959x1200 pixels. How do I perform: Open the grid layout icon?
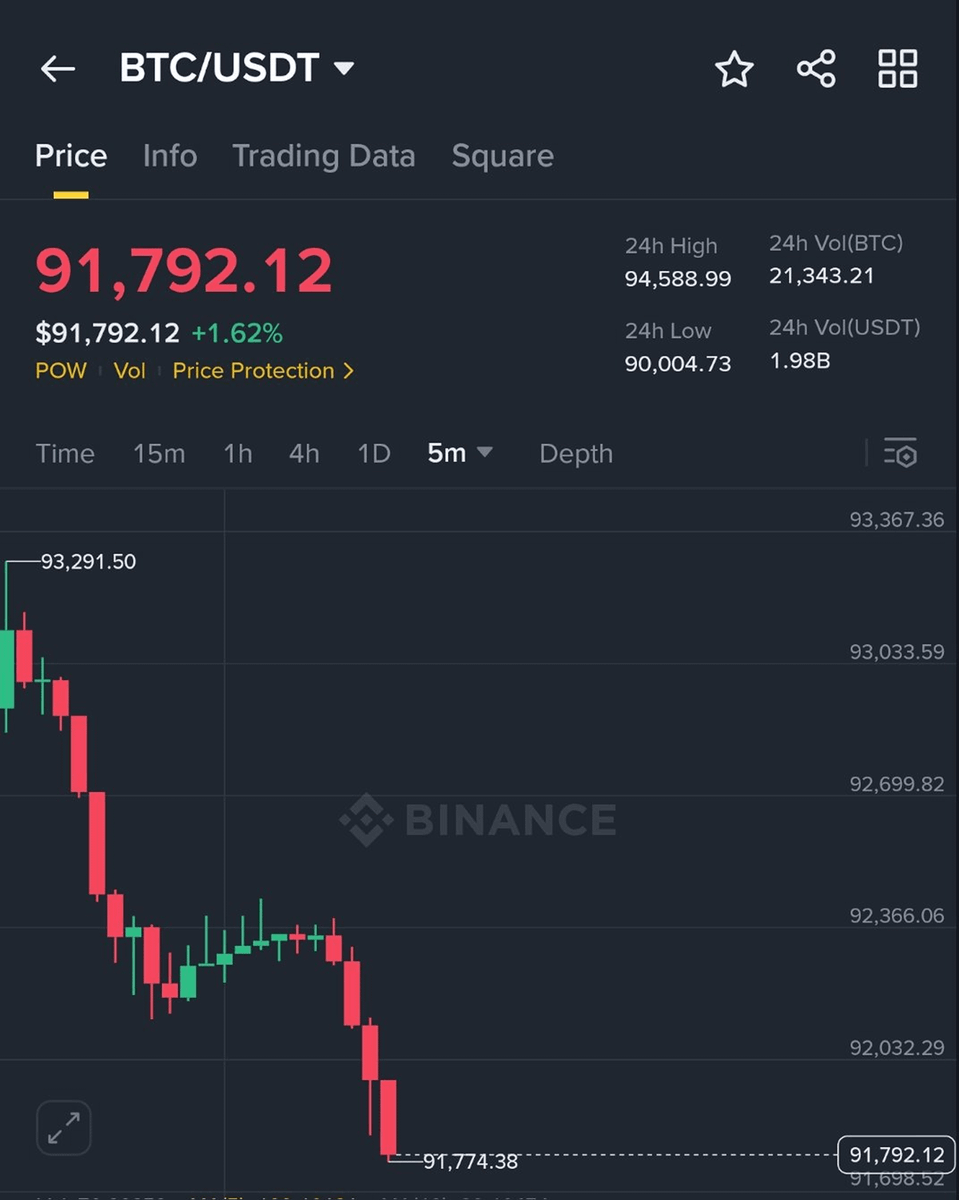[897, 69]
